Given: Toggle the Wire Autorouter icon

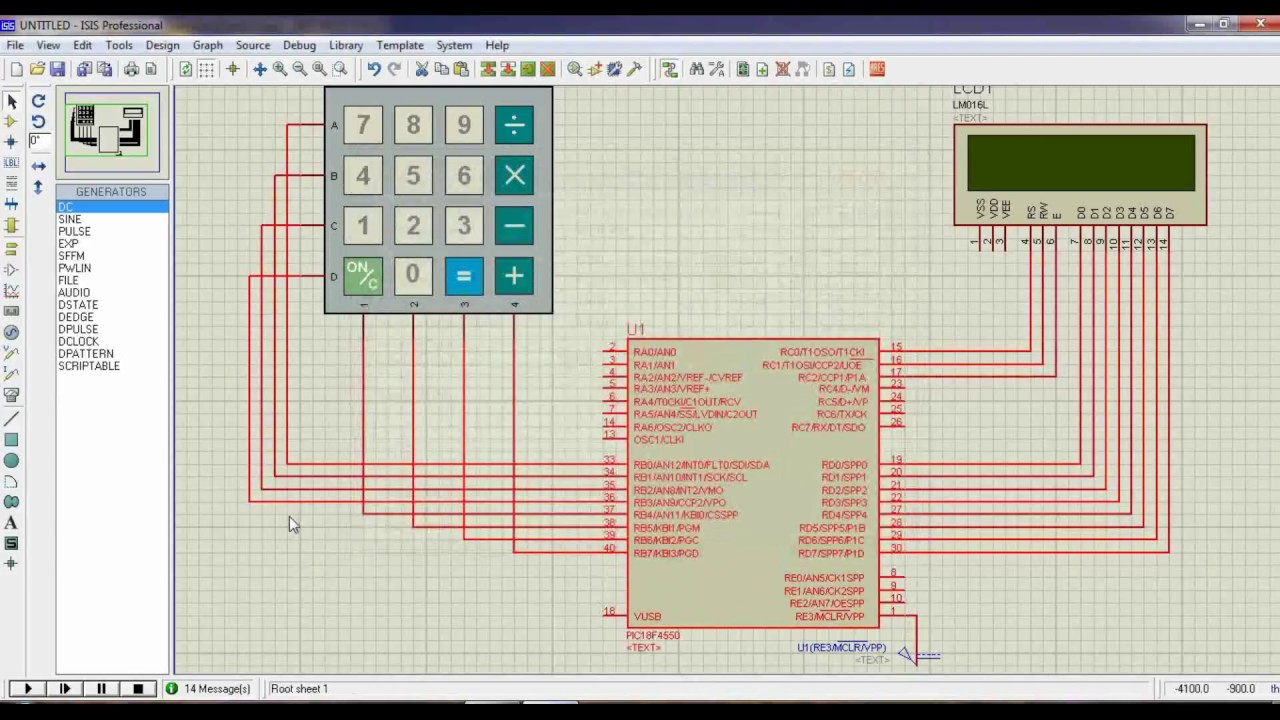Looking at the screenshot, I should click(x=669, y=69).
